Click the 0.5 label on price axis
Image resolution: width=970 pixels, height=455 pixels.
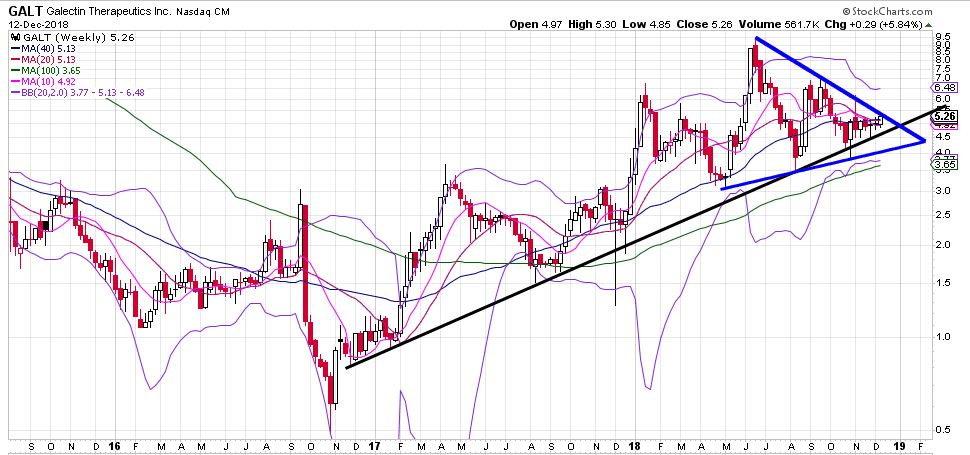click(943, 430)
